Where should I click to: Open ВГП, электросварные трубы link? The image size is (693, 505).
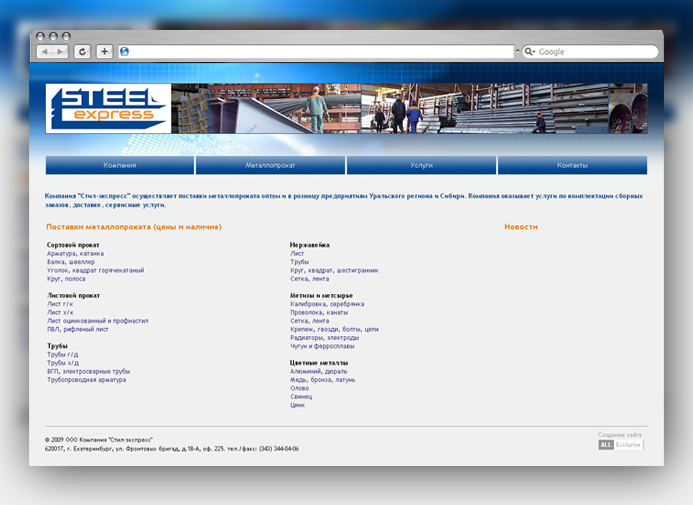pos(88,371)
